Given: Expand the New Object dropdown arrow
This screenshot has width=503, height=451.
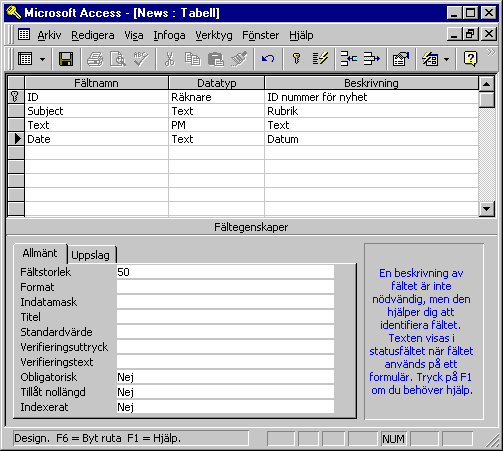Looking at the screenshot, I should (x=447, y=59).
